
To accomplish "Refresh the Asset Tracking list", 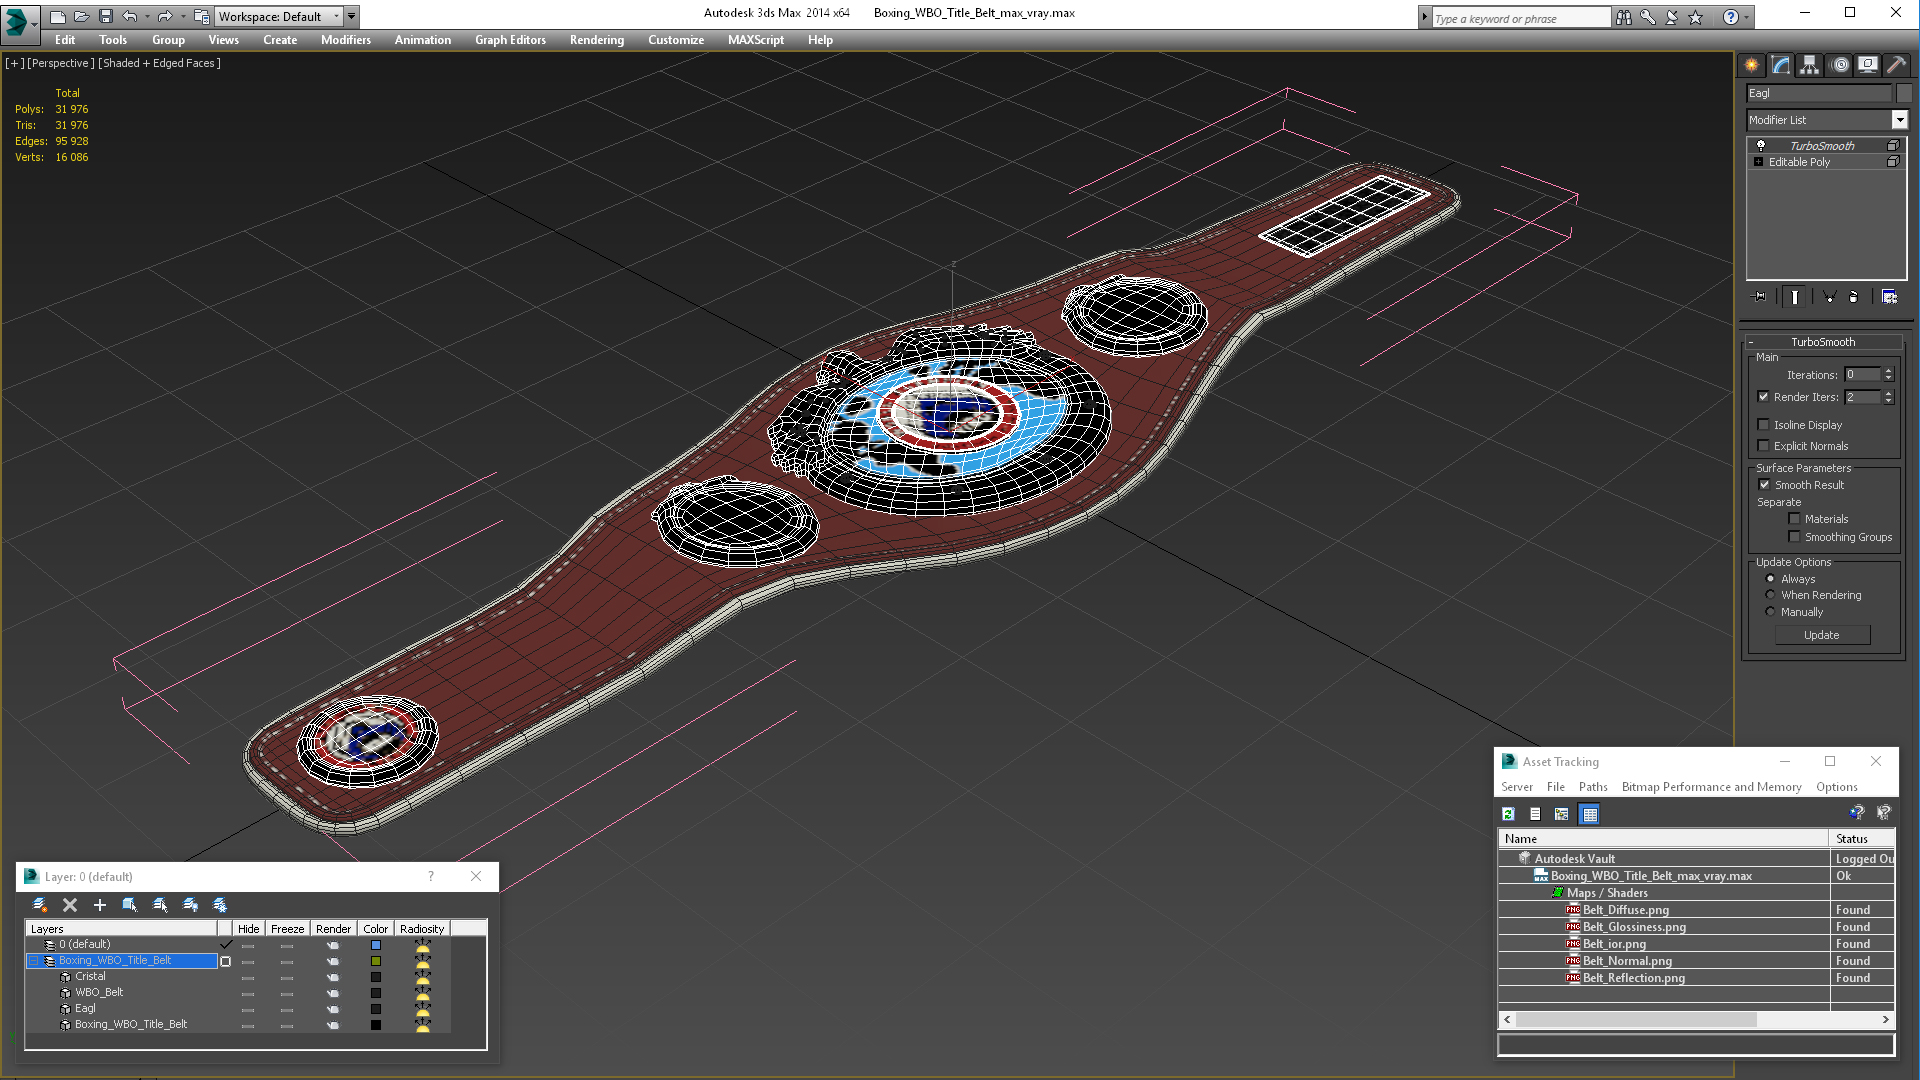I will pyautogui.click(x=1509, y=814).
